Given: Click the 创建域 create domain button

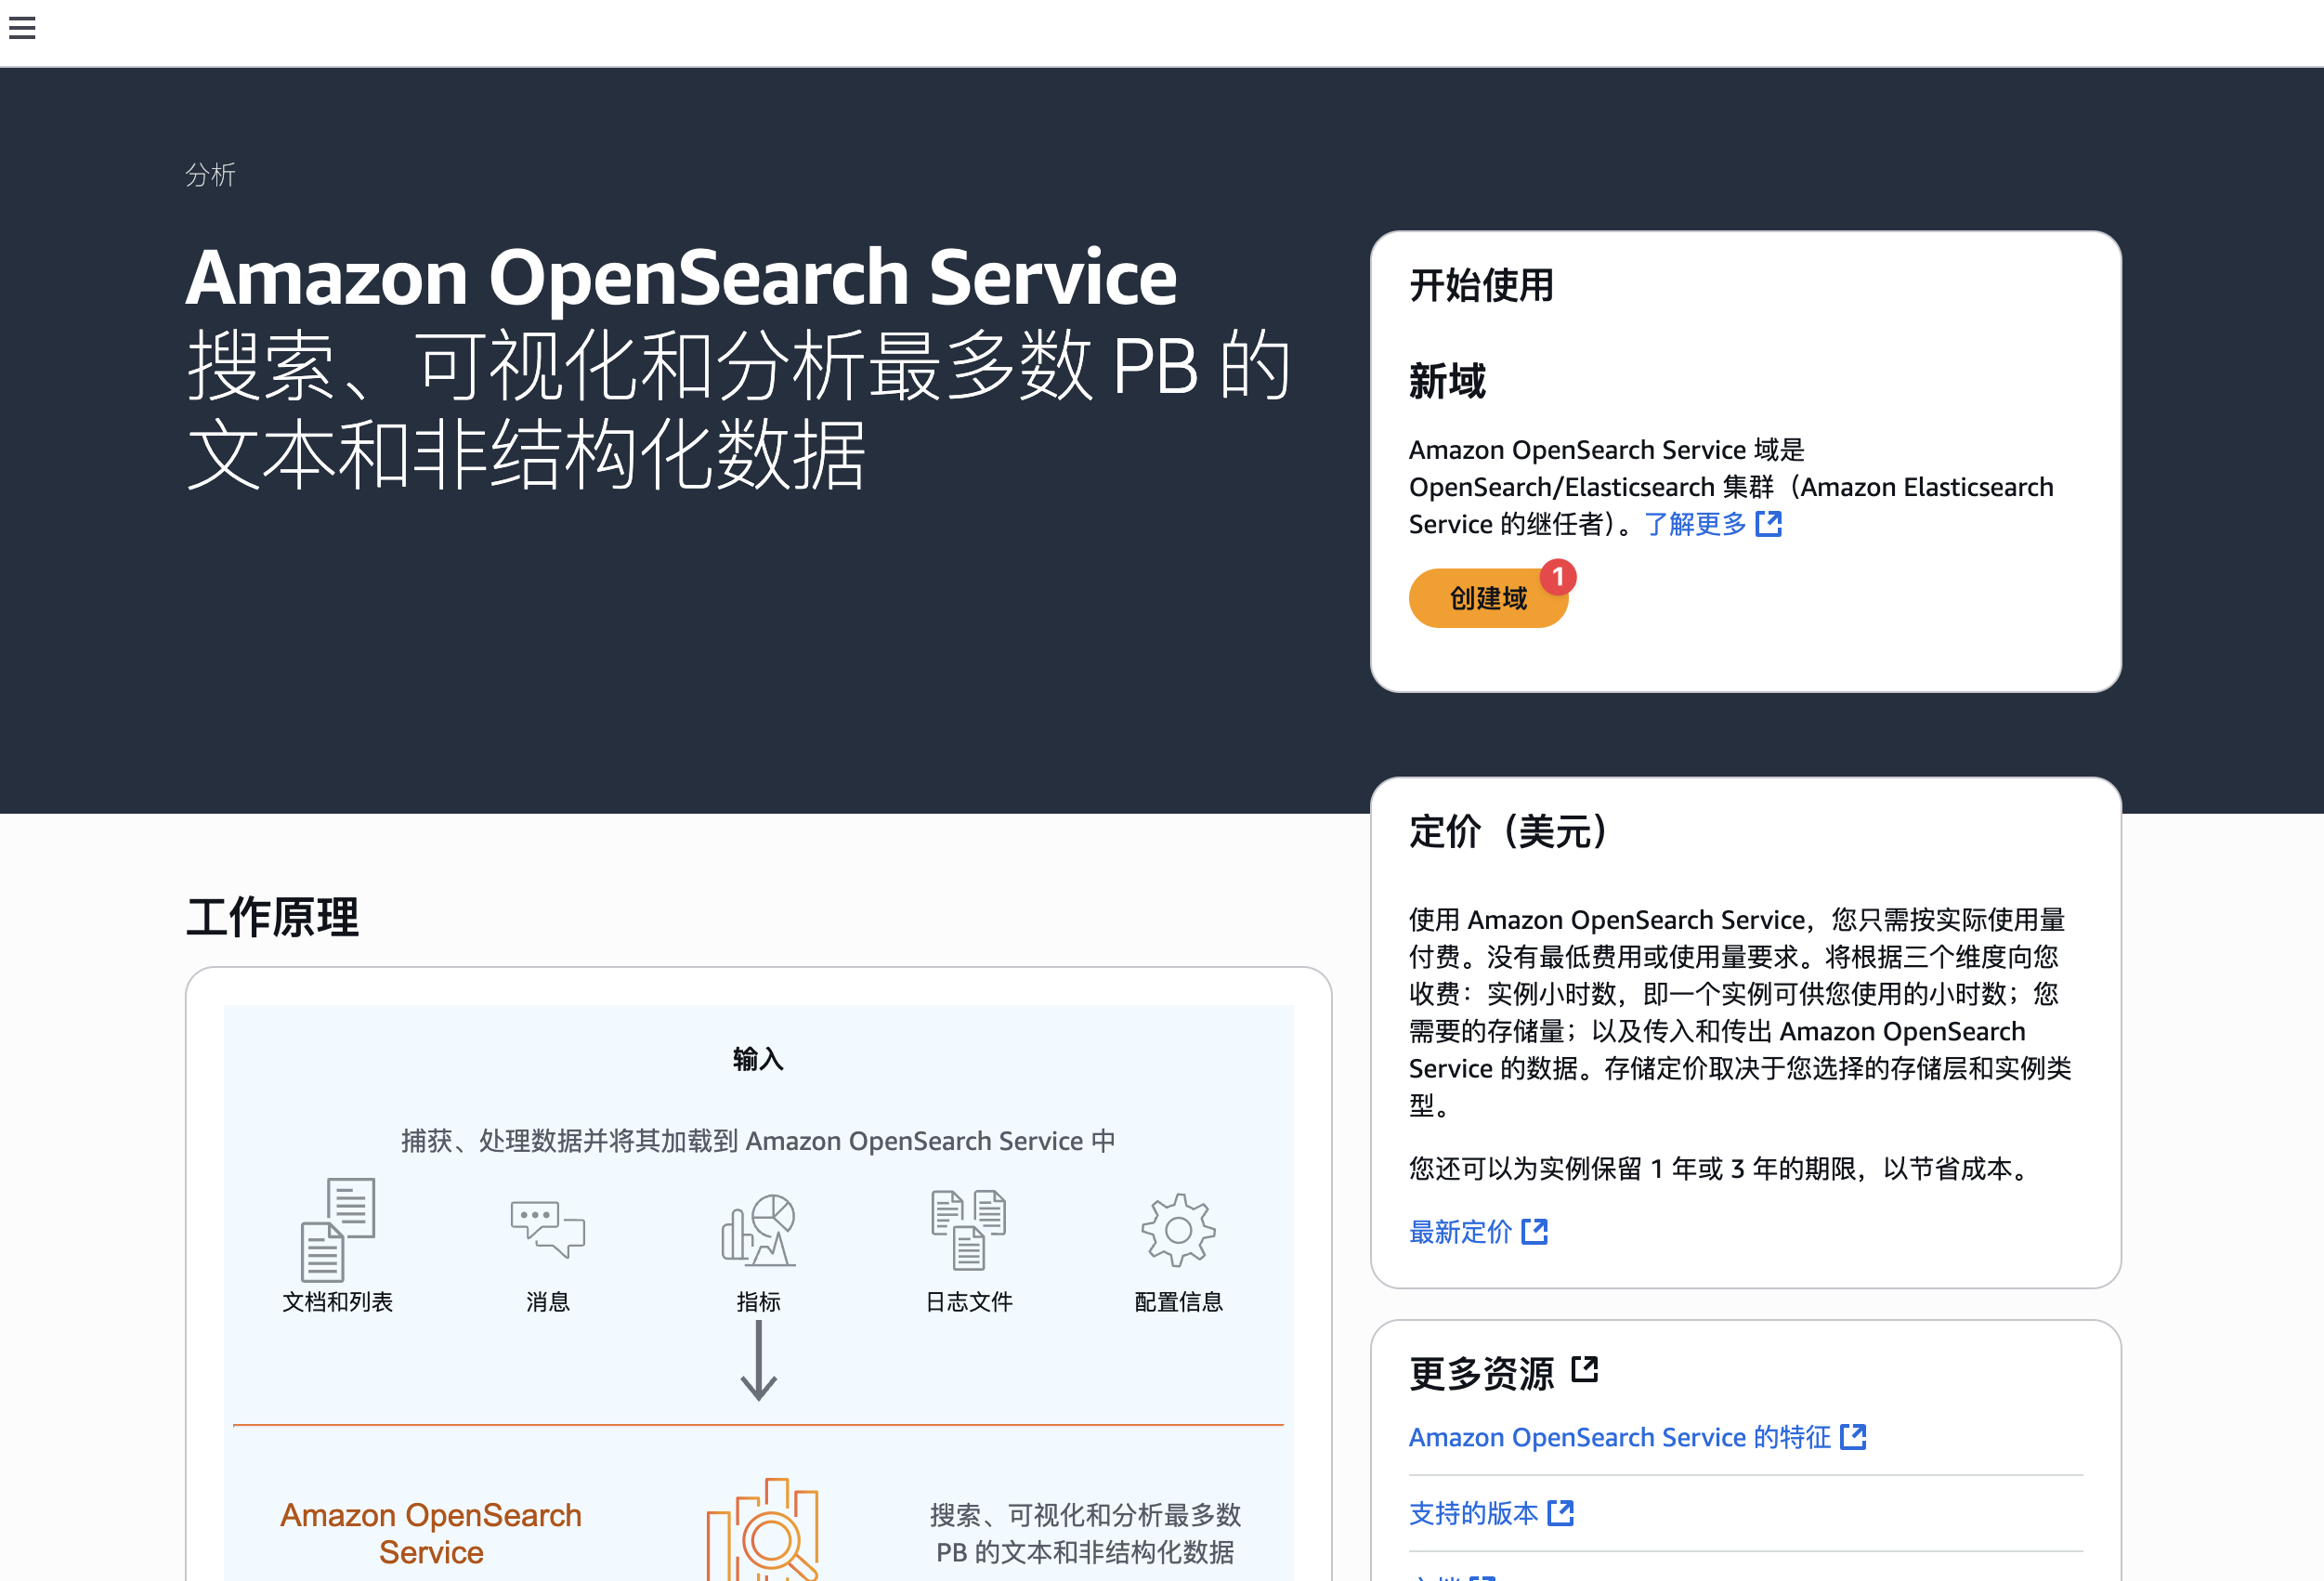Looking at the screenshot, I should point(1486,598).
